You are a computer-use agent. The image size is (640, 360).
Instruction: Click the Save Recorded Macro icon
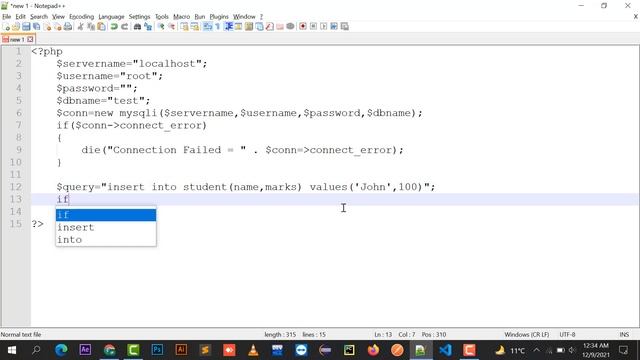(x=344, y=27)
